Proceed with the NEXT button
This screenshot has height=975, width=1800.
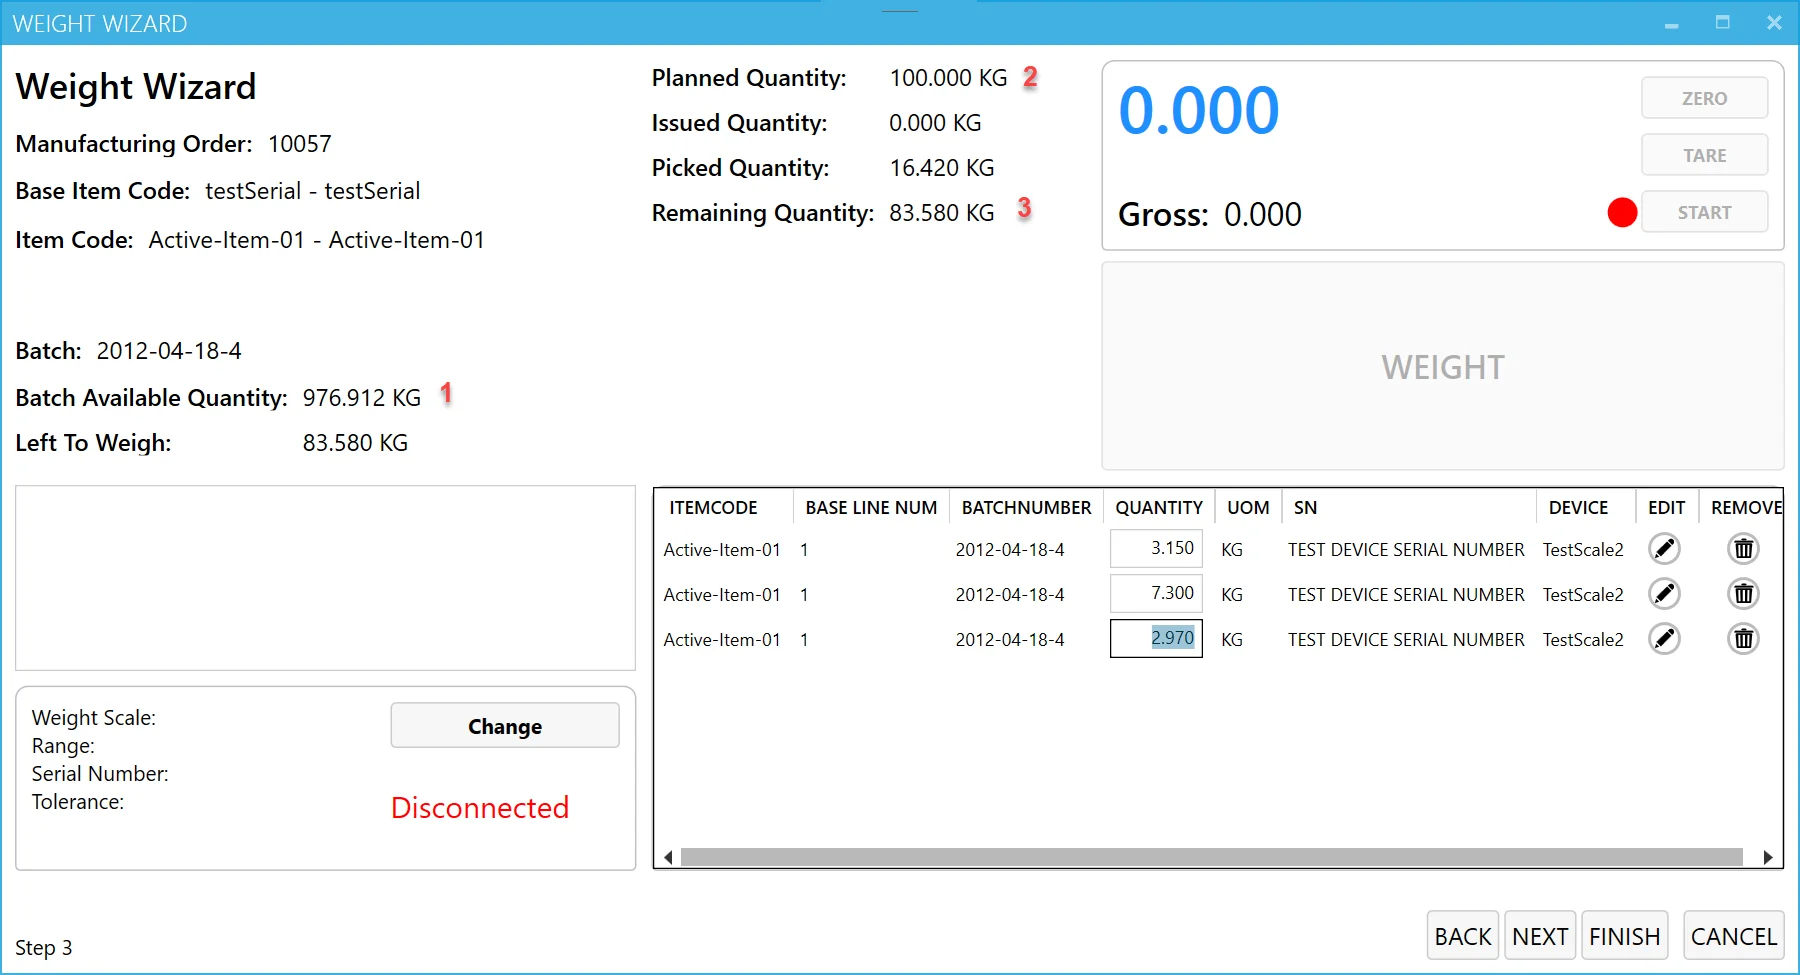(1539, 936)
